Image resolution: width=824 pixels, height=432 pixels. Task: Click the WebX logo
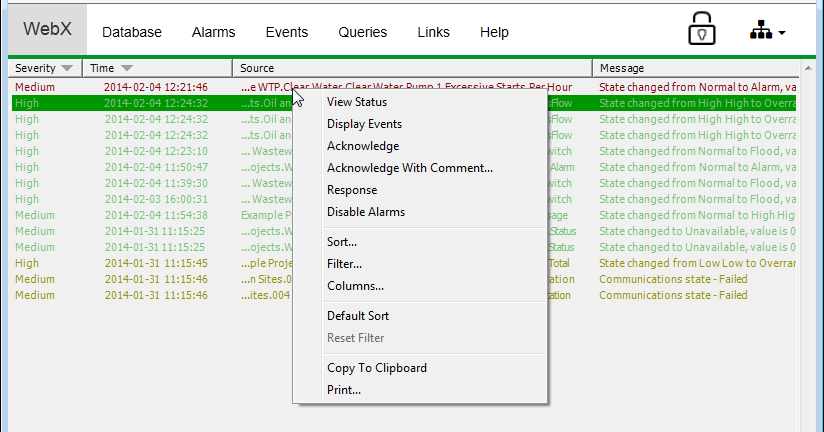pos(47,31)
